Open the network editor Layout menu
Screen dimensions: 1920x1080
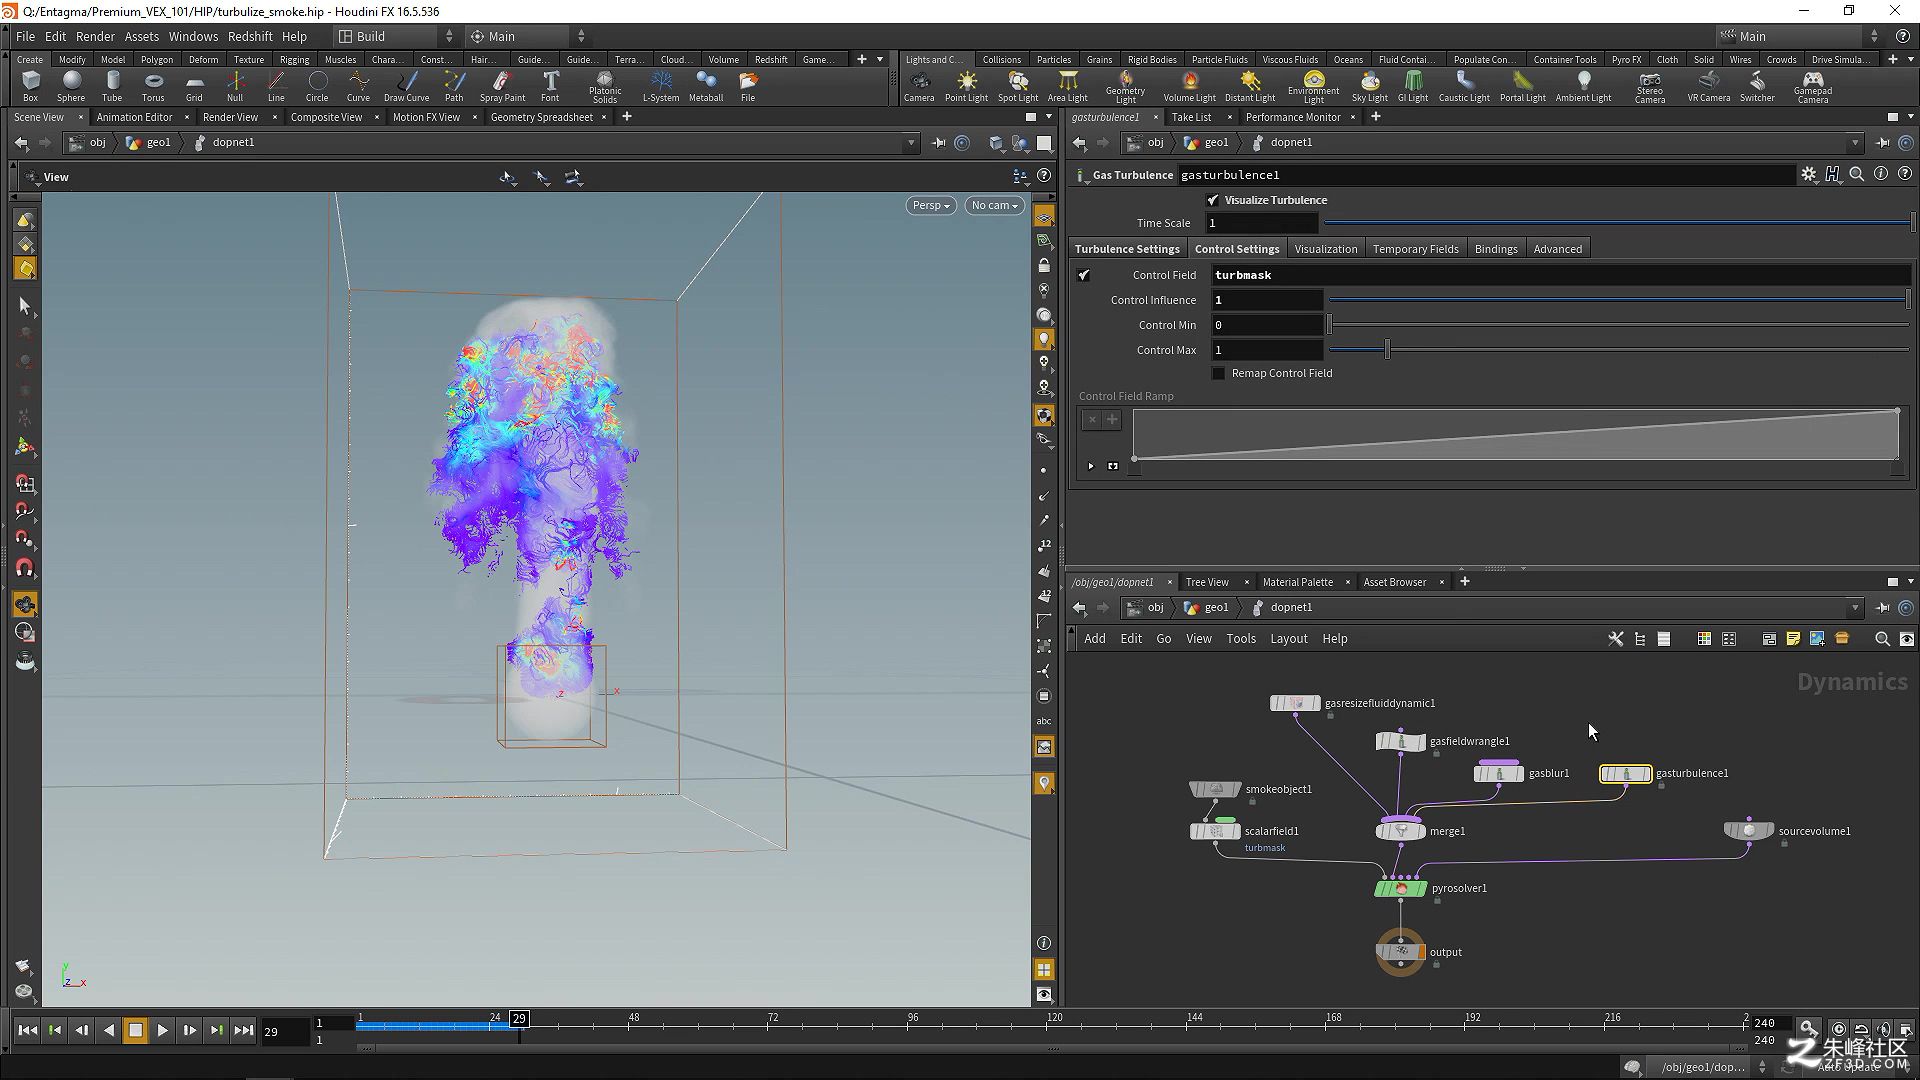tap(1288, 639)
